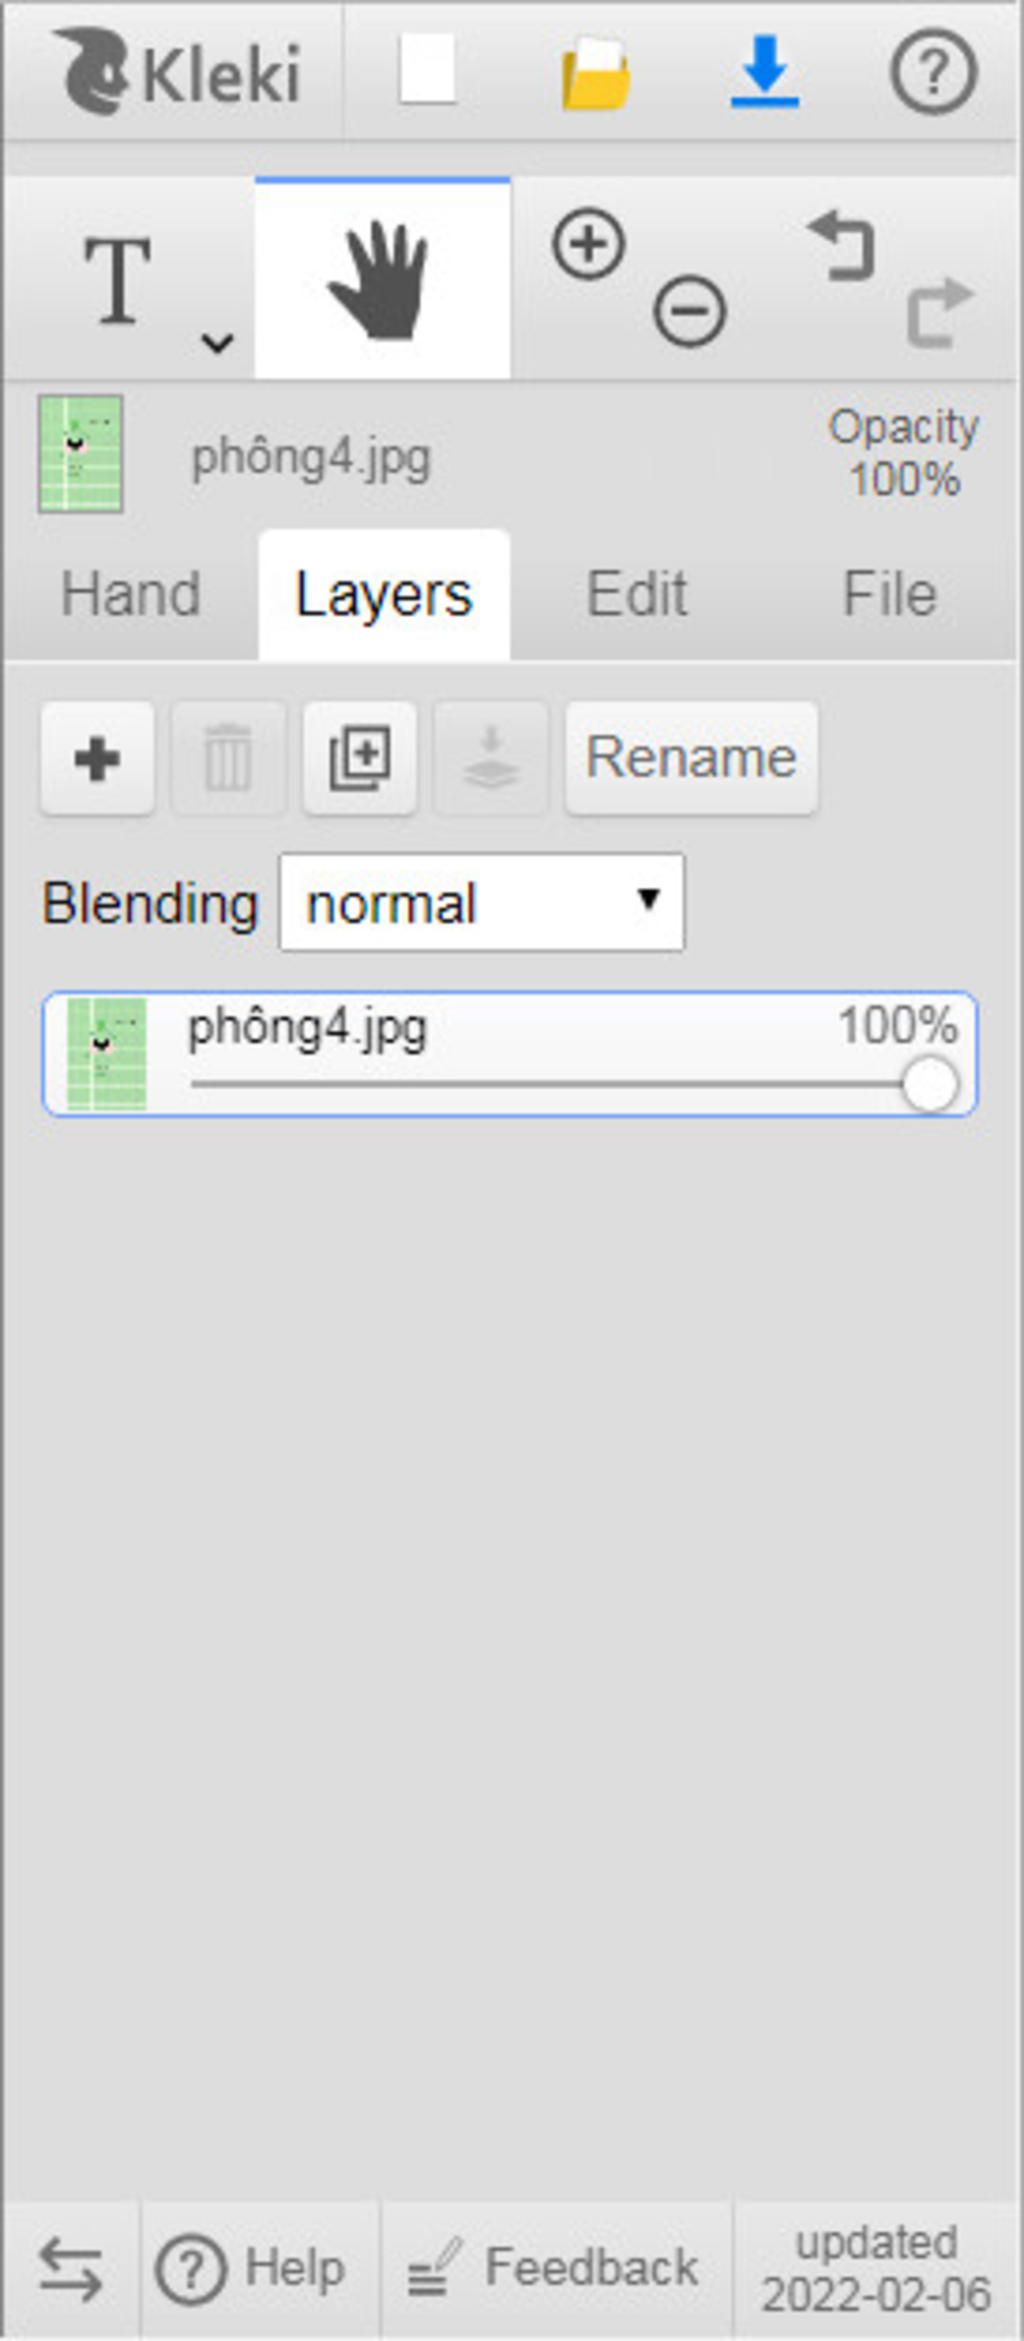
Task: Zoom in with the plus magnifier
Action: 589,243
